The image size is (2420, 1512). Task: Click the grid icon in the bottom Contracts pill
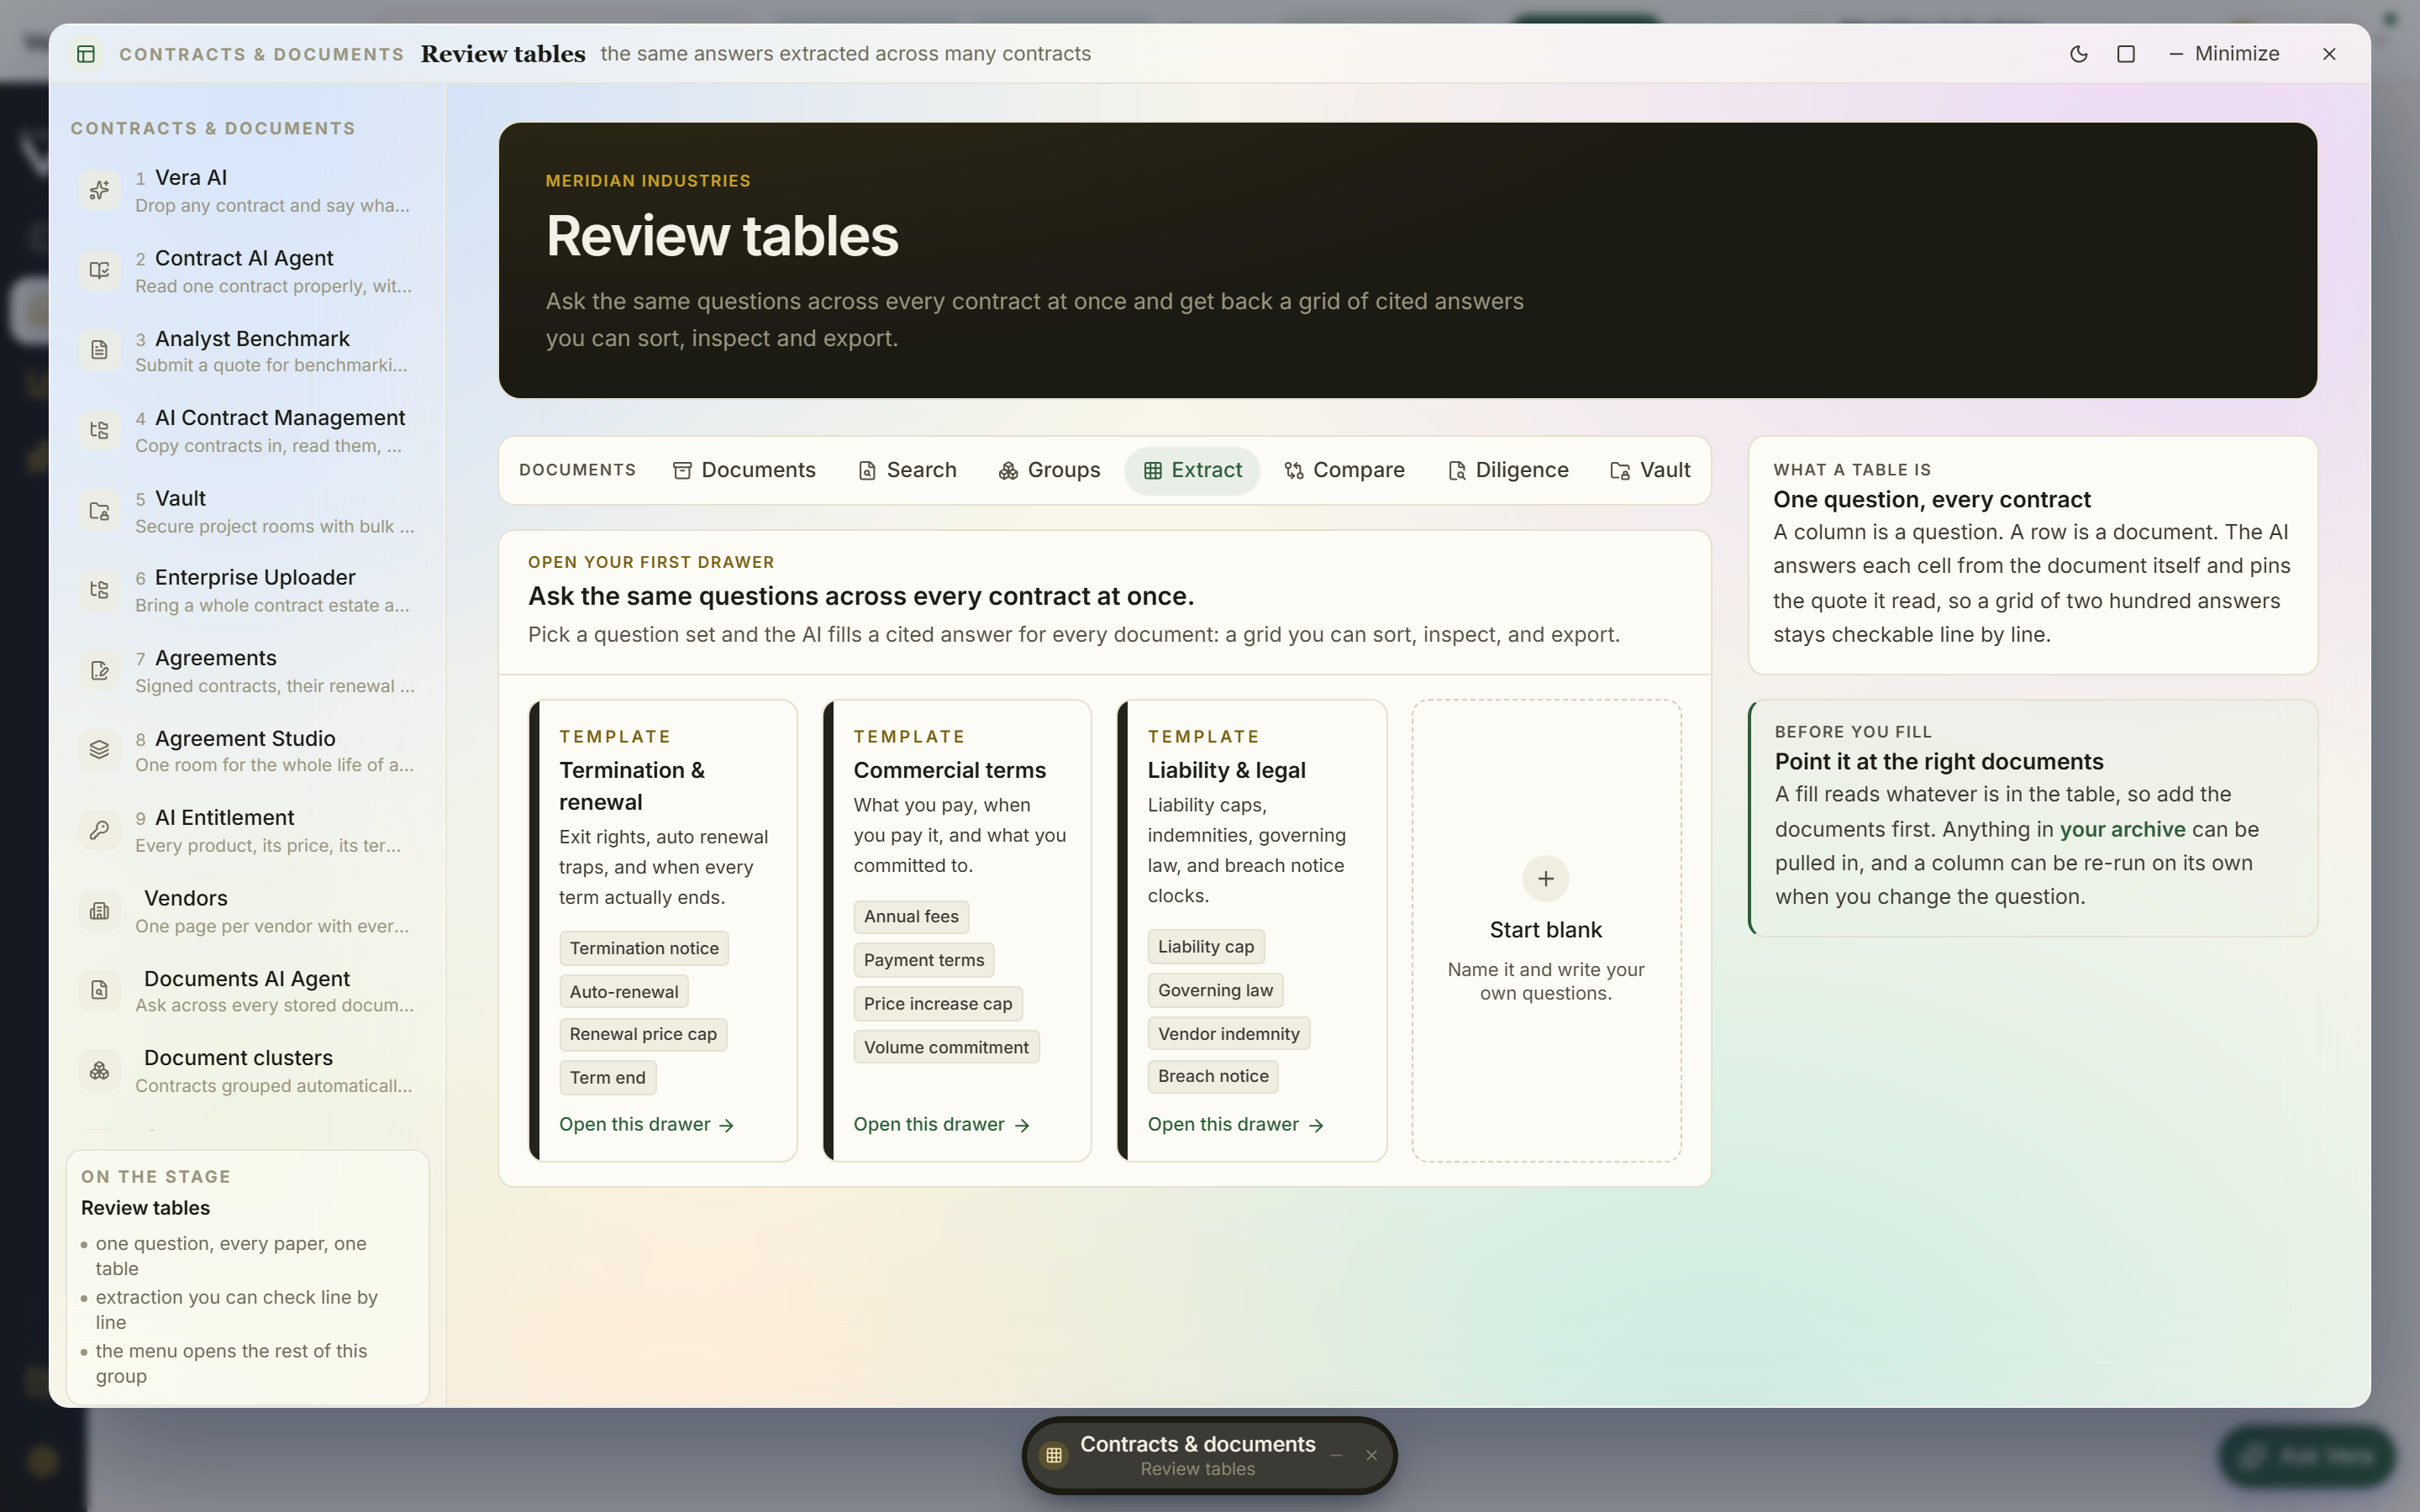coord(1054,1456)
